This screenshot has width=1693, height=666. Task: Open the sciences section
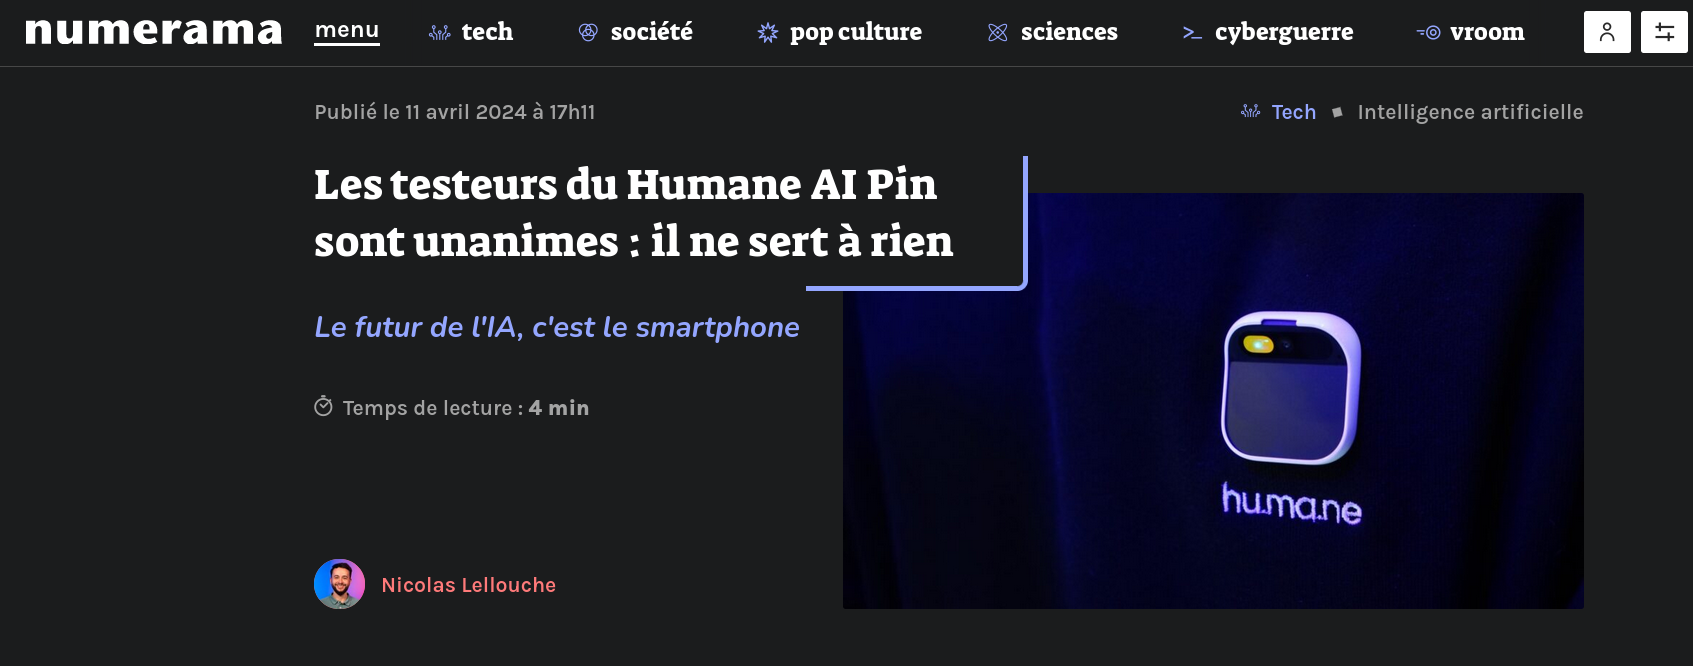tap(1069, 32)
